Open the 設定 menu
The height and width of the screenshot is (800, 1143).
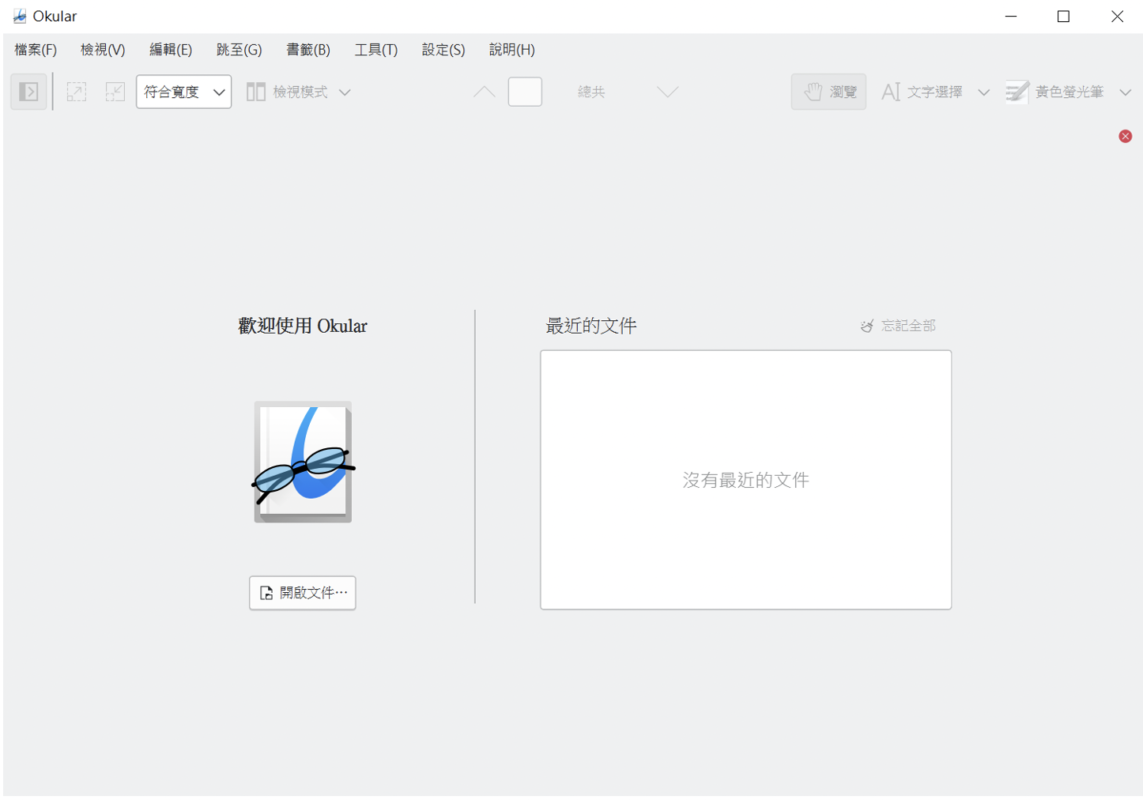(442, 49)
